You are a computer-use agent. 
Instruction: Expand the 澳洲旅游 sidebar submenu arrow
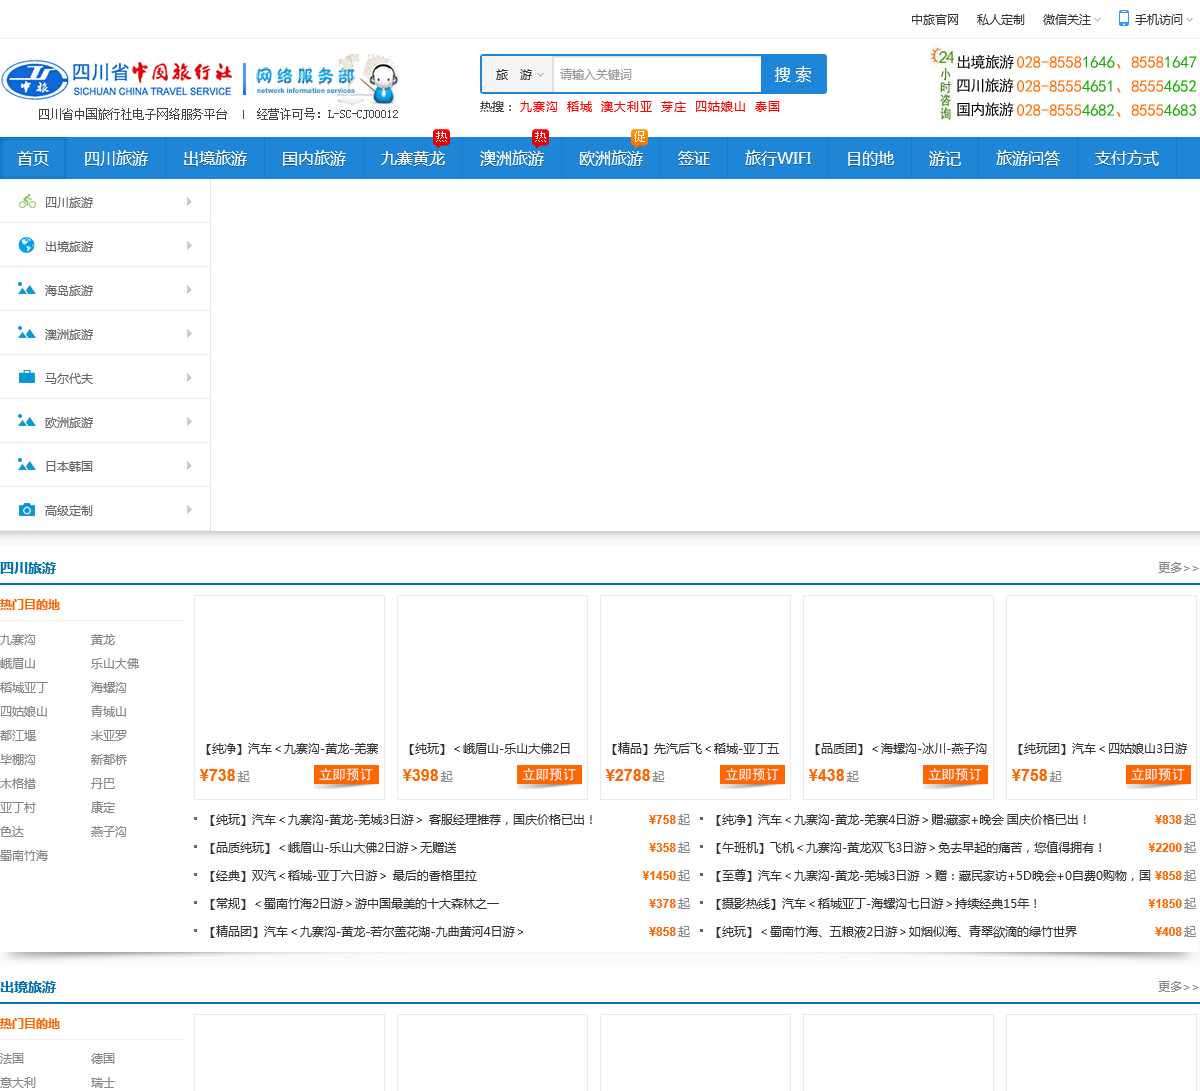pyautogui.click(x=189, y=334)
